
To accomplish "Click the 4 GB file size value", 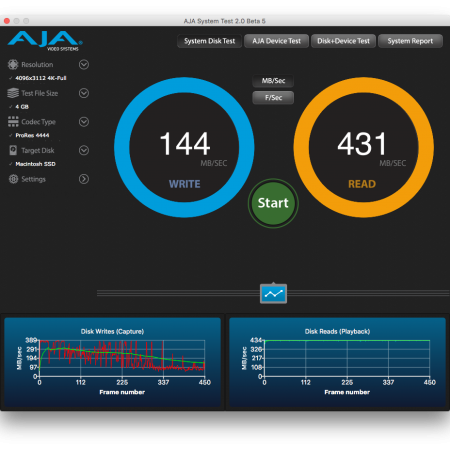I will point(22,107).
